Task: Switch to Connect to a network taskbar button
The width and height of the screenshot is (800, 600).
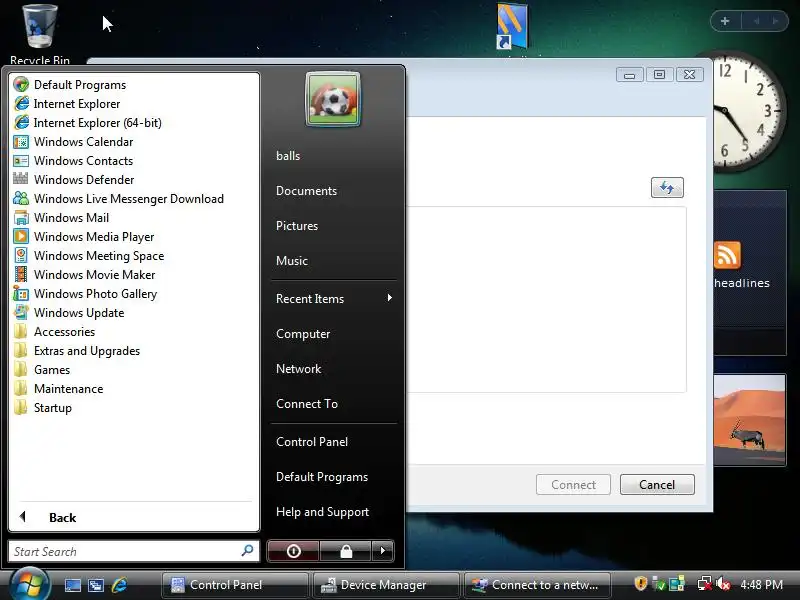Action: (537, 585)
